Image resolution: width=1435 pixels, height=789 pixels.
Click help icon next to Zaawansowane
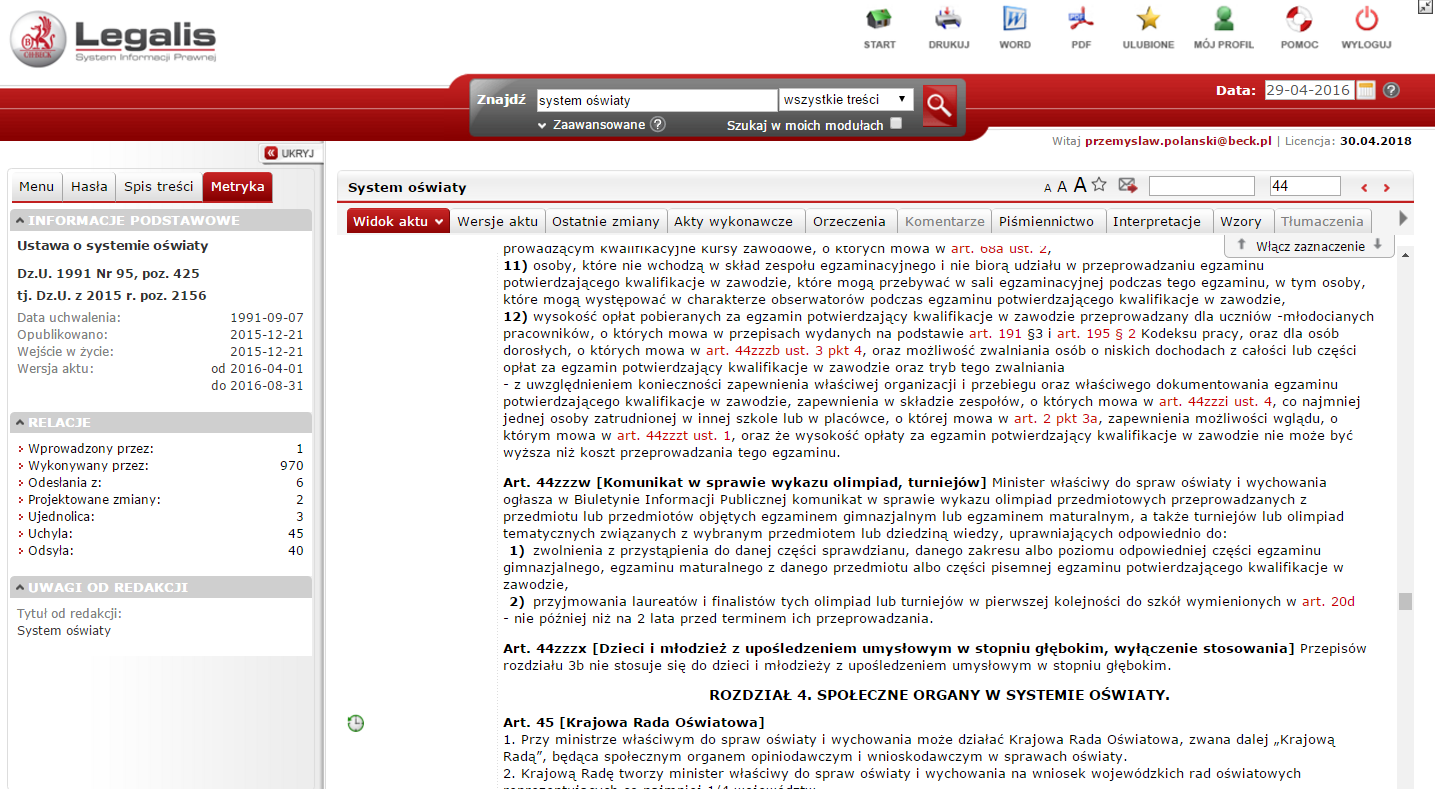[657, 125]
